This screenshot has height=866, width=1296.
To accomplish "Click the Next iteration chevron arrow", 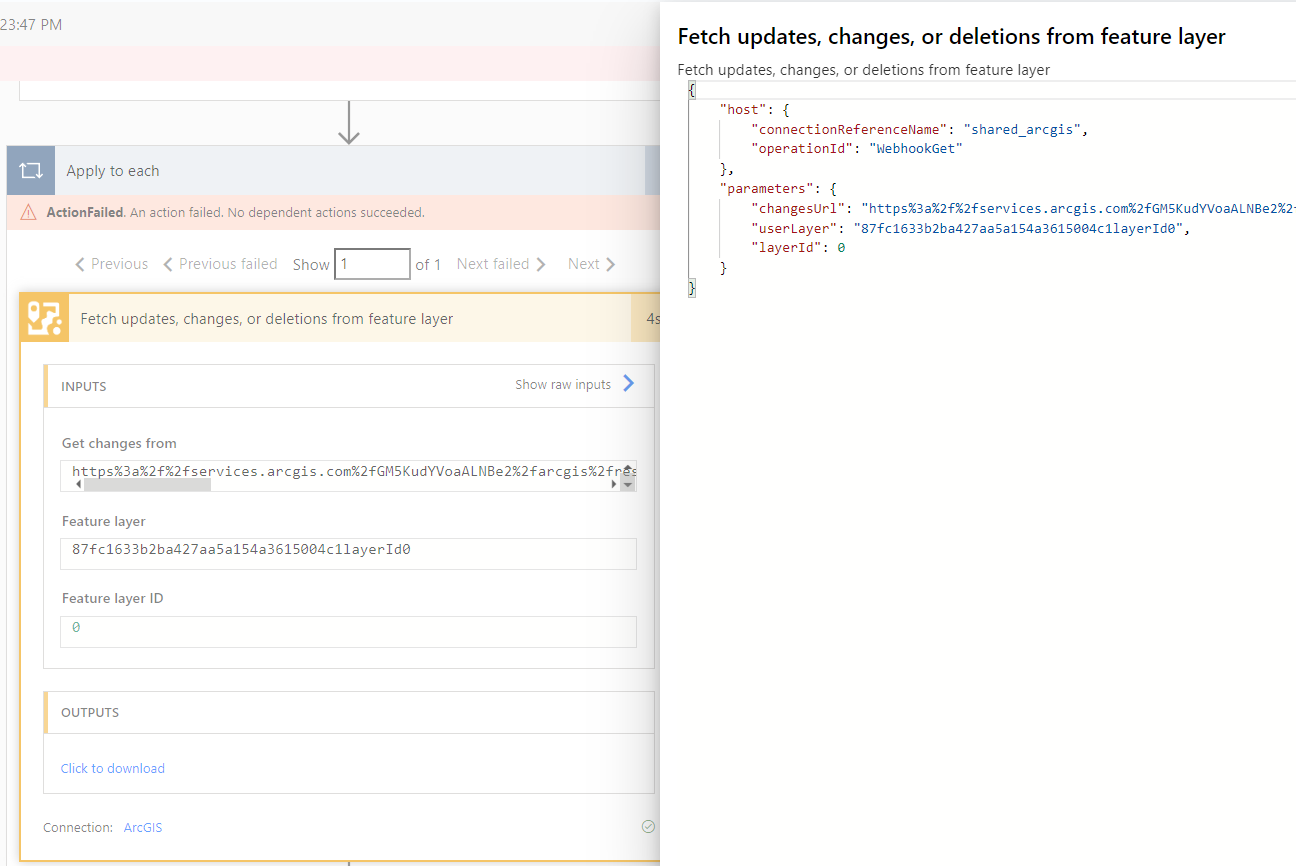I will 611,264.
